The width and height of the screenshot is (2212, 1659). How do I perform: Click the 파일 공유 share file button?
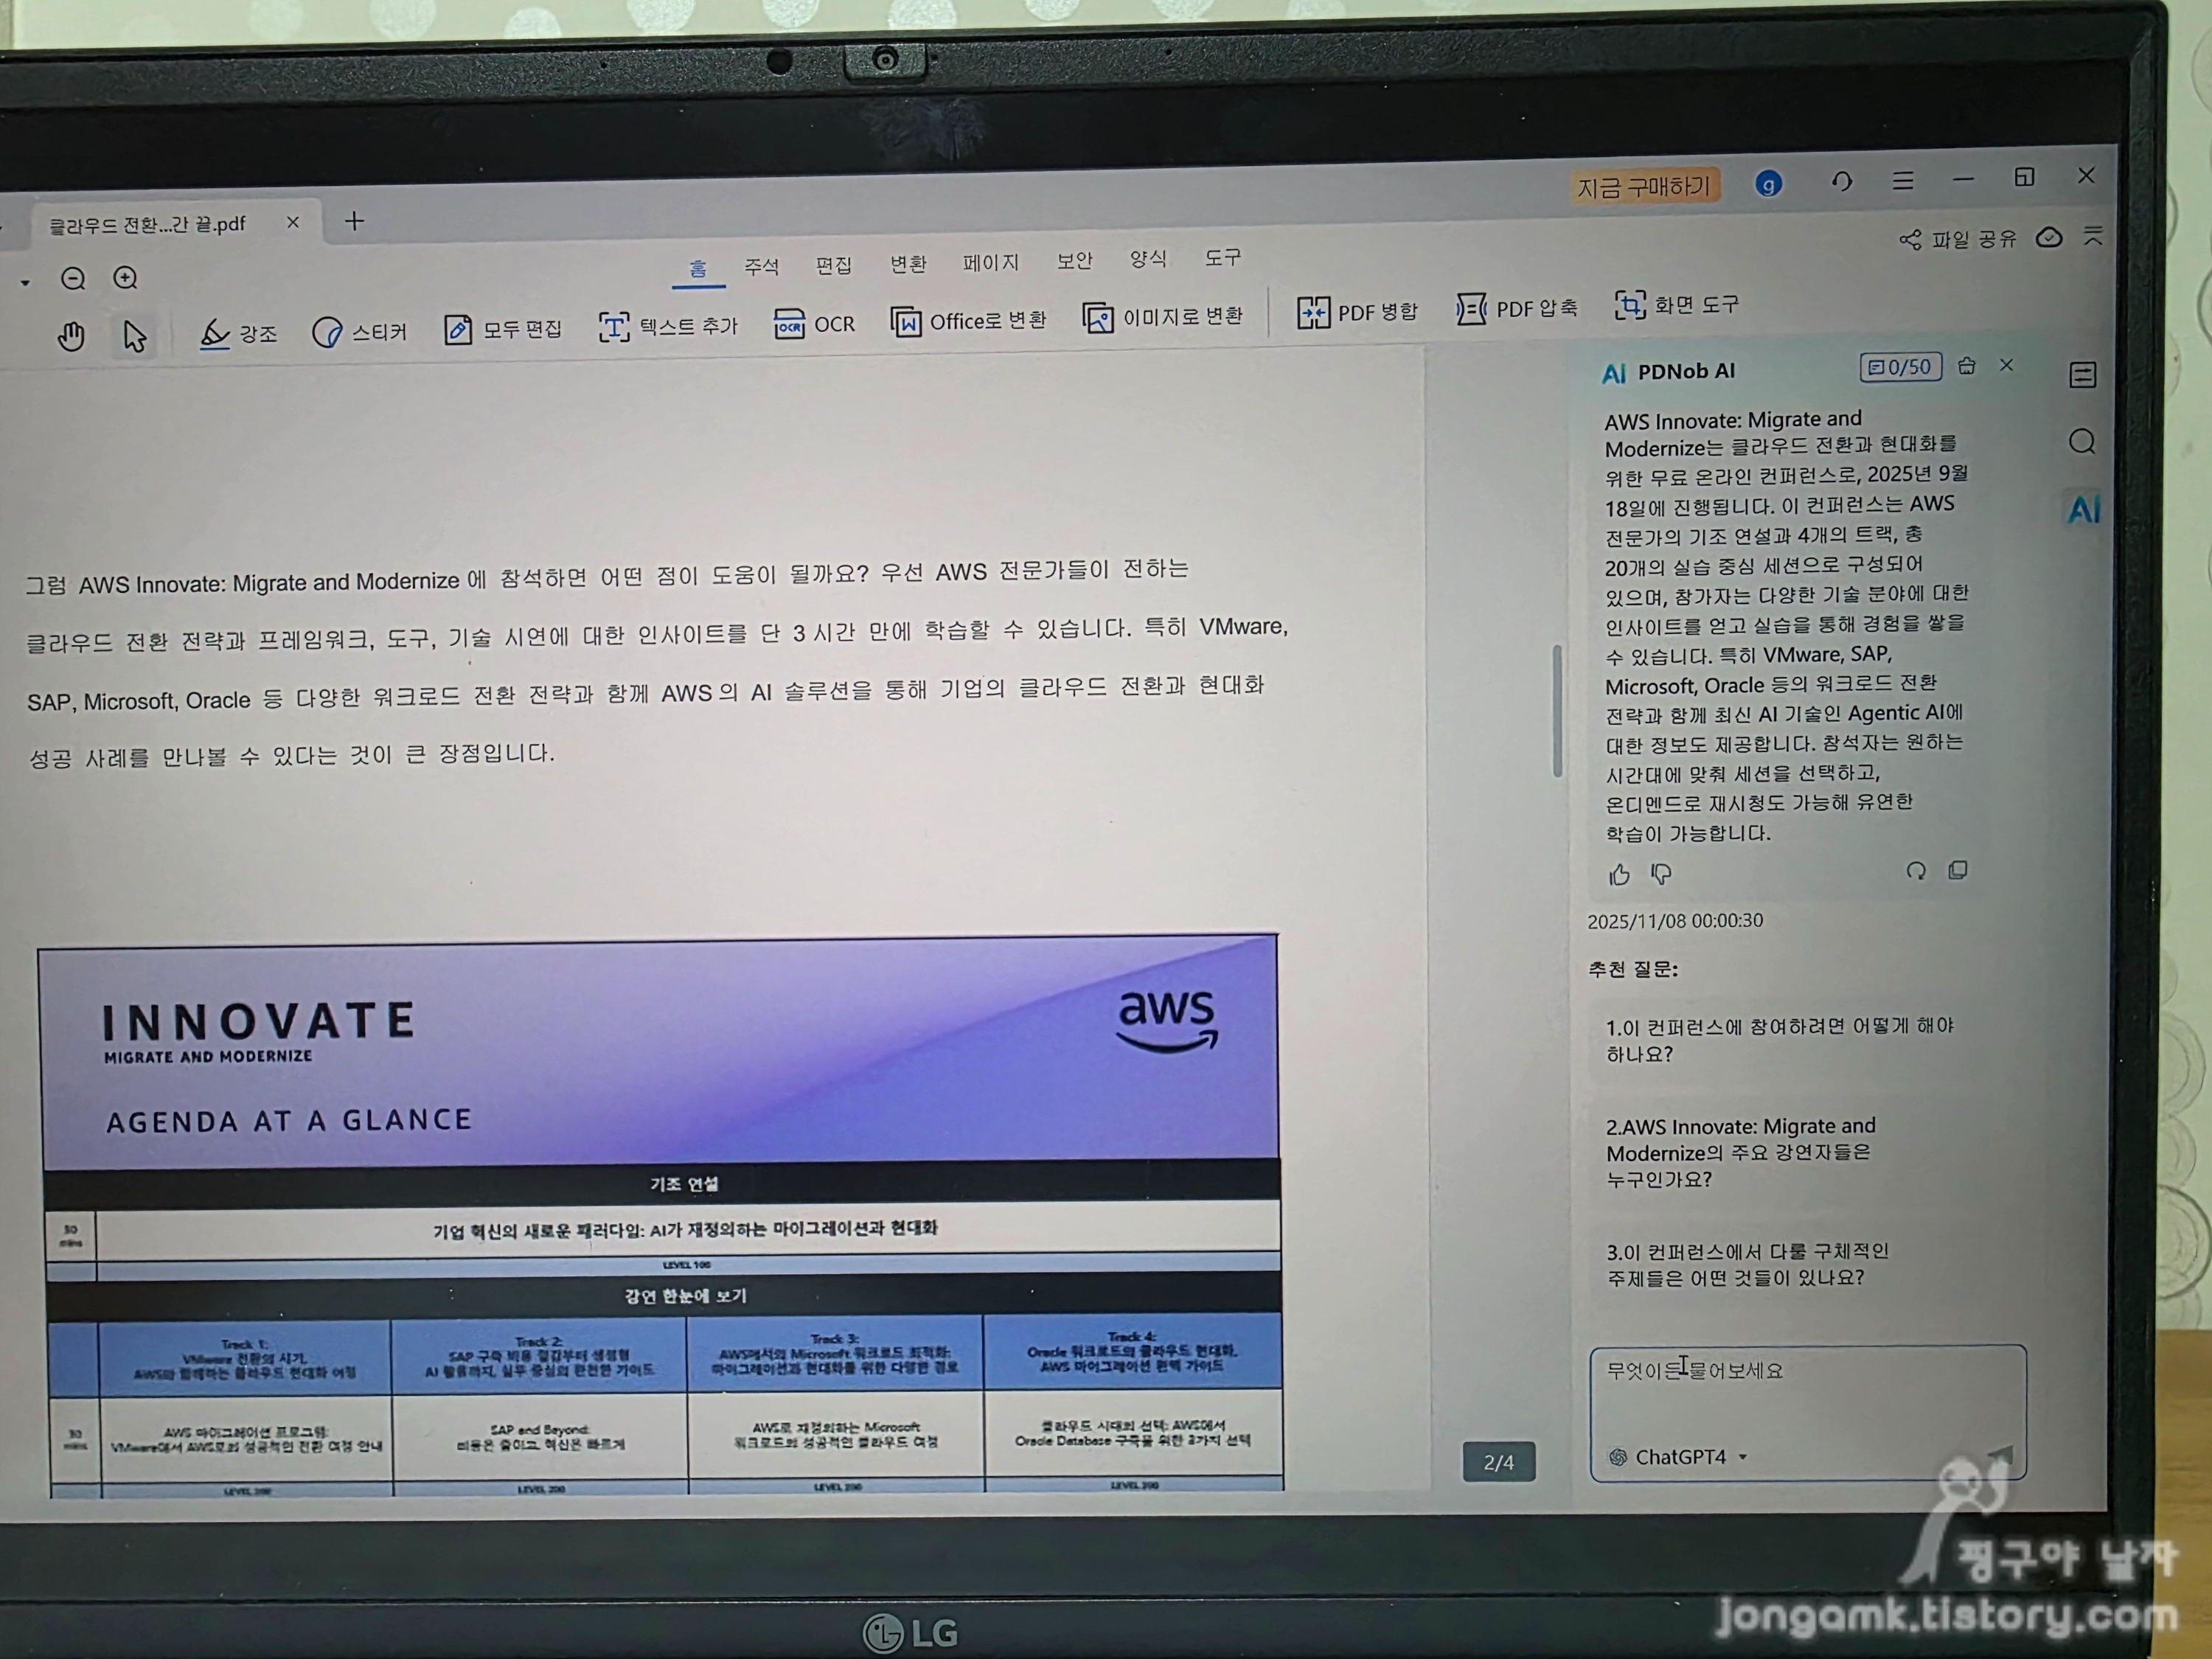coord(1957,239)
